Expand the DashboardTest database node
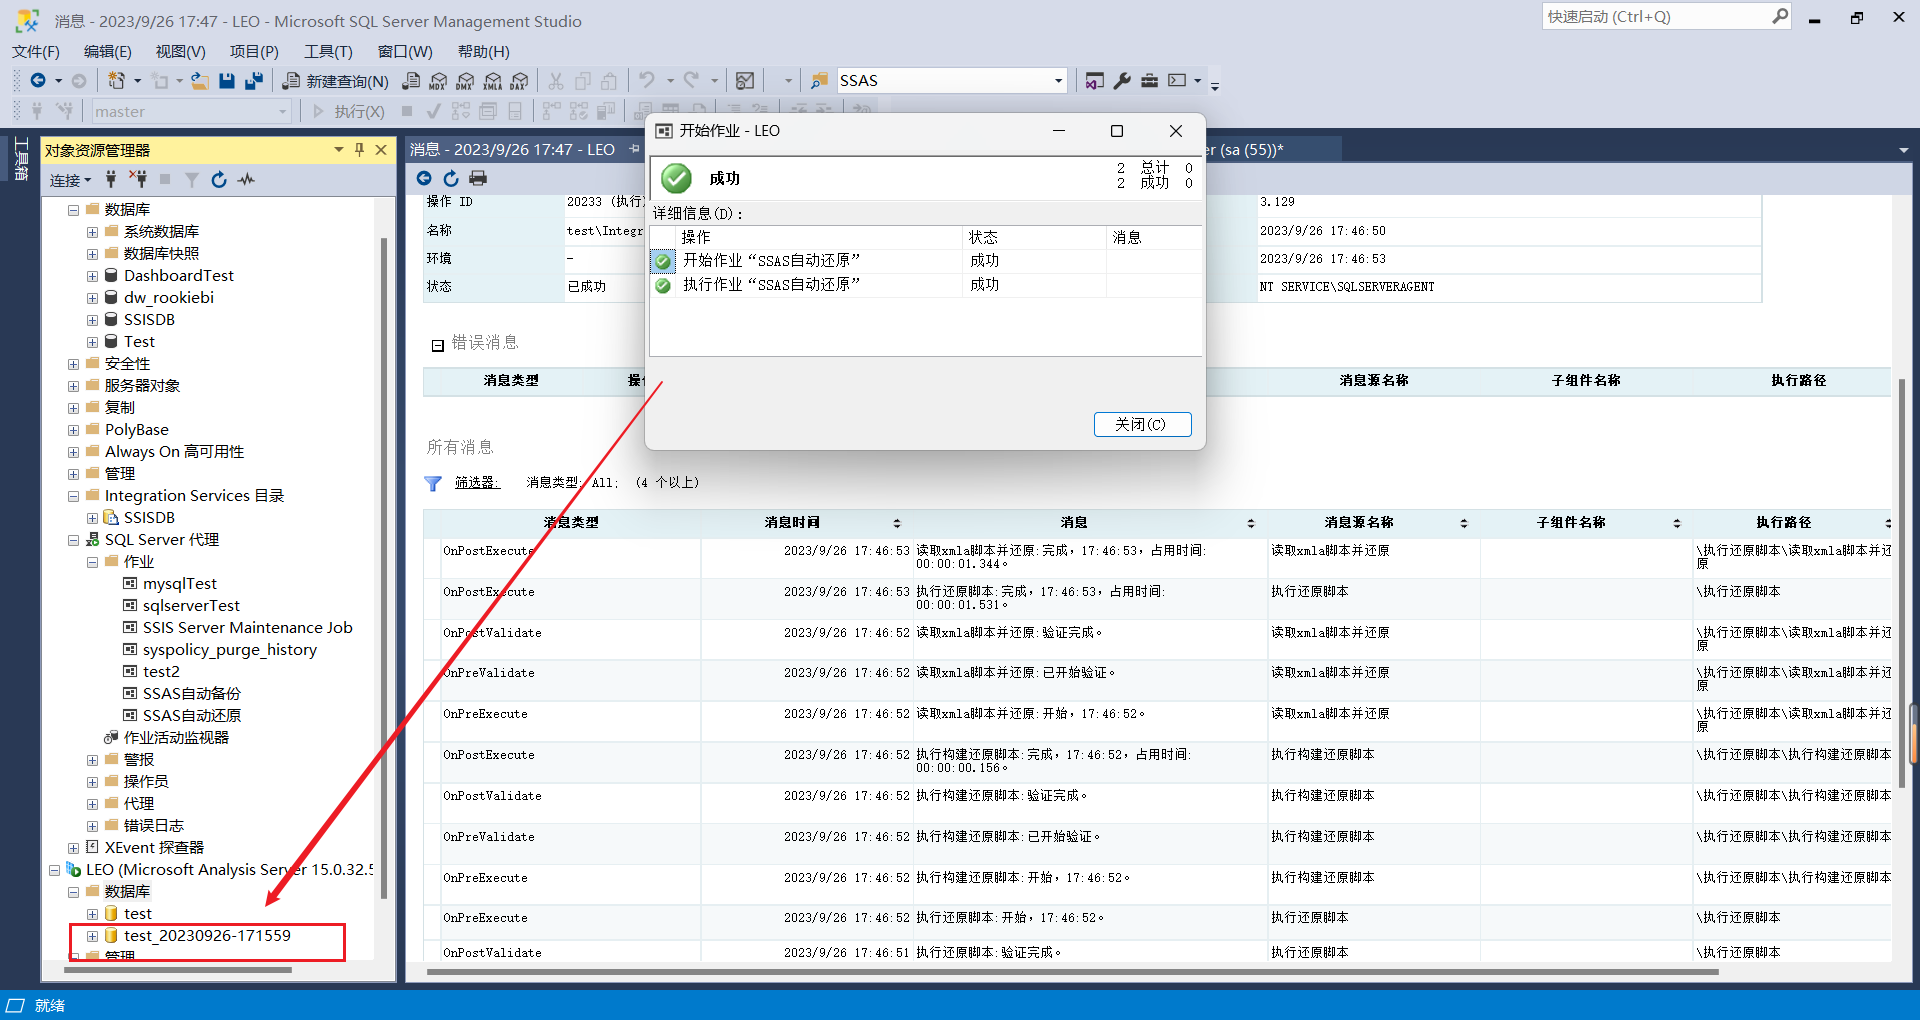Image resolution: width=1920 pixels, height=1020 pixels. [92, 276]
